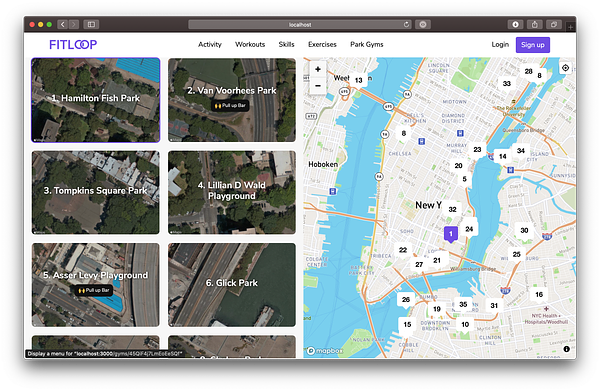The height and width of the screenshot is (391, 600).
Task: Click the map attribution info icon
Action: tap(566, 349)
